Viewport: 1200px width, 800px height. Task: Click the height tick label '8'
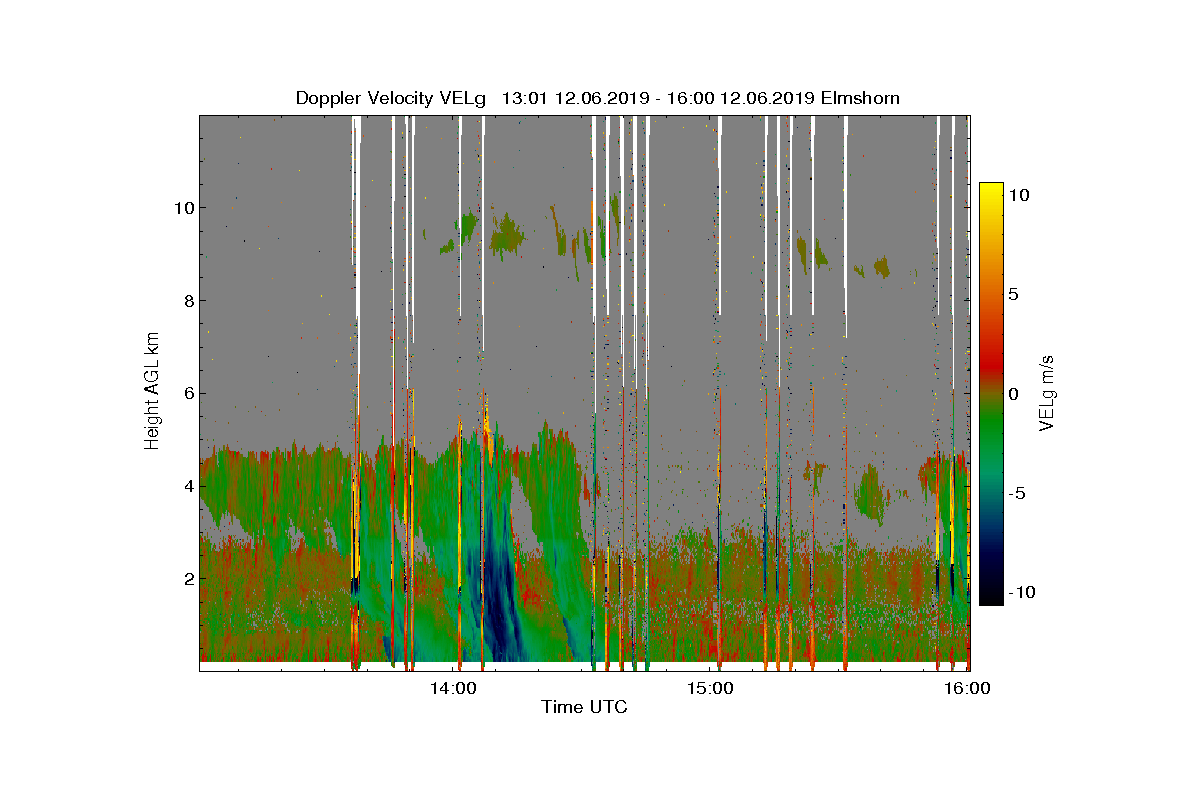click(x=187, y=301)
